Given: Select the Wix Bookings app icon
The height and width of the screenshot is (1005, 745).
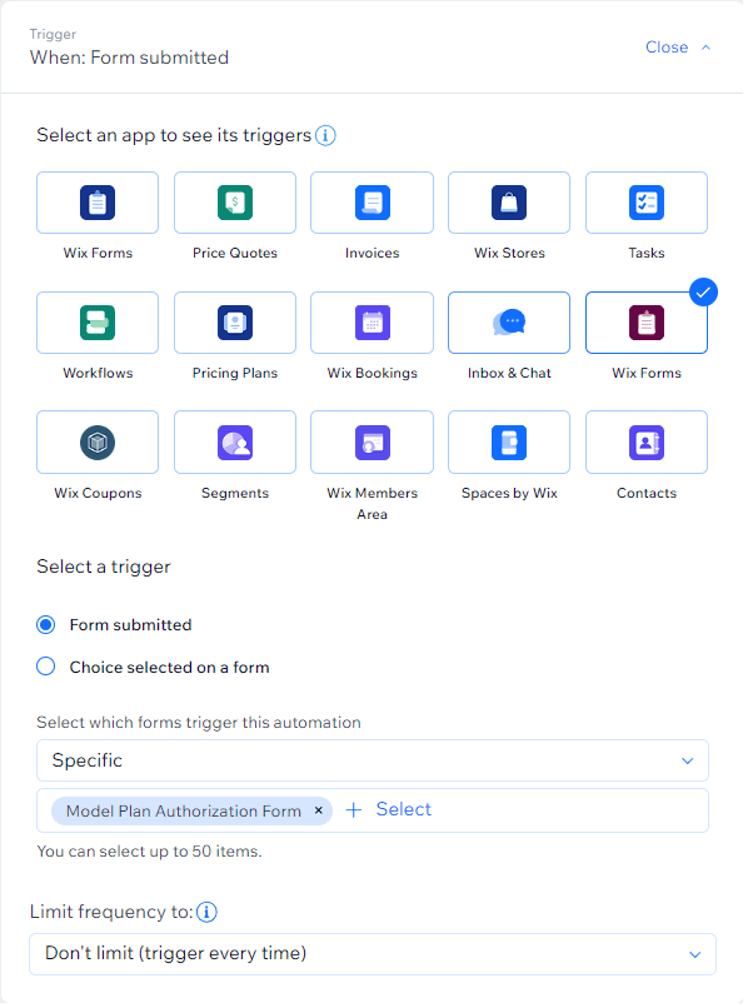Looking at the screenshot, I should coord(372,322).
